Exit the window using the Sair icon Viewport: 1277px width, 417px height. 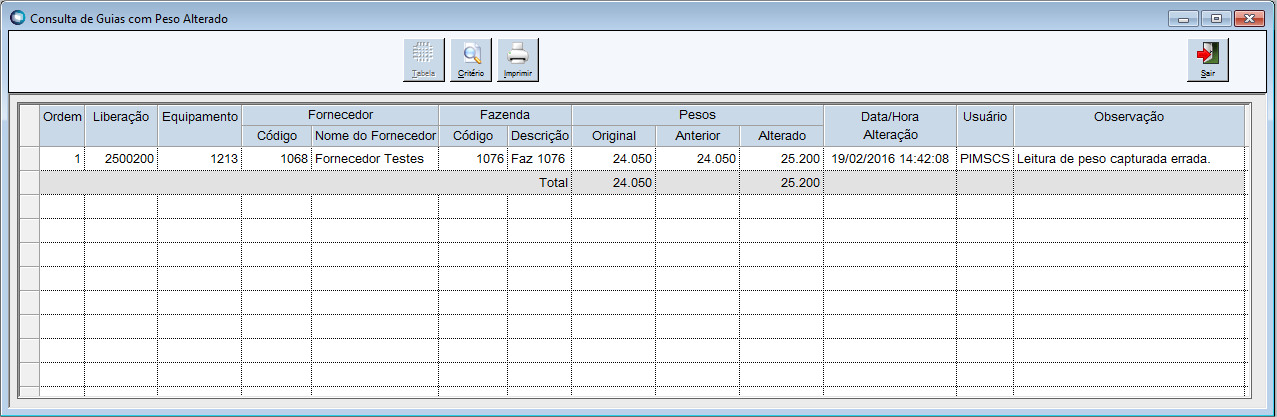coord(1208,60)
